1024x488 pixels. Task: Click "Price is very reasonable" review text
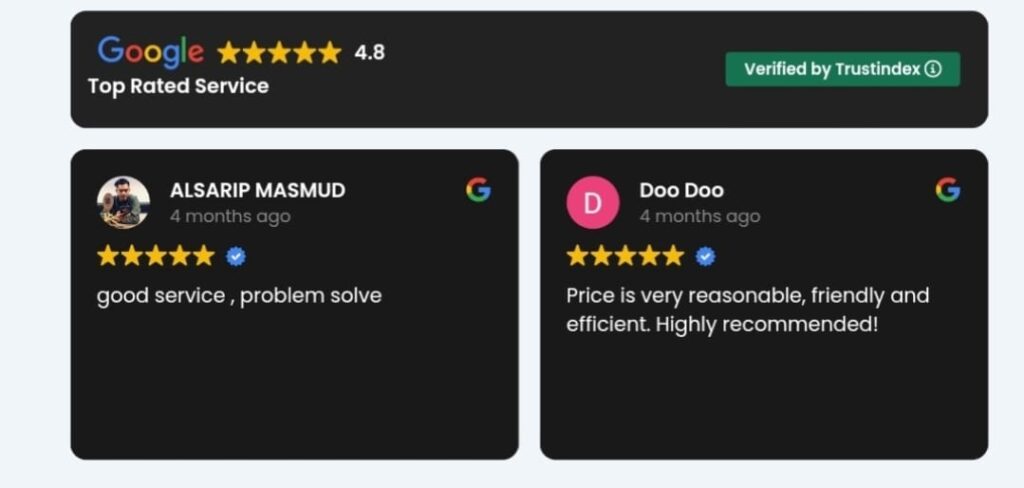click(747, 310)
